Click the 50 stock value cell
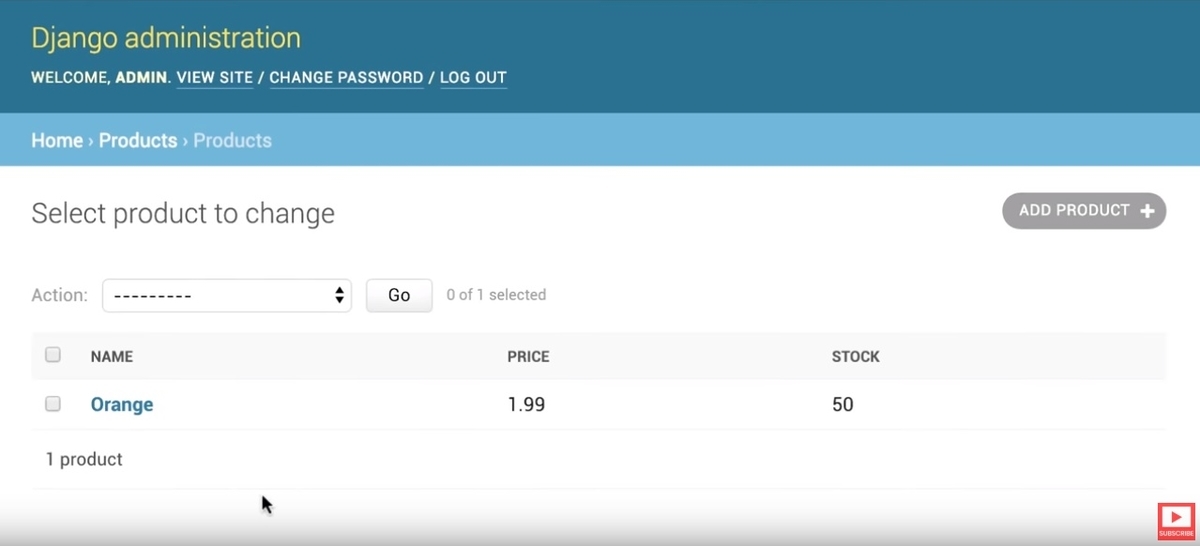The width and height of the screenshot is (1200, 546). [843, 405]
